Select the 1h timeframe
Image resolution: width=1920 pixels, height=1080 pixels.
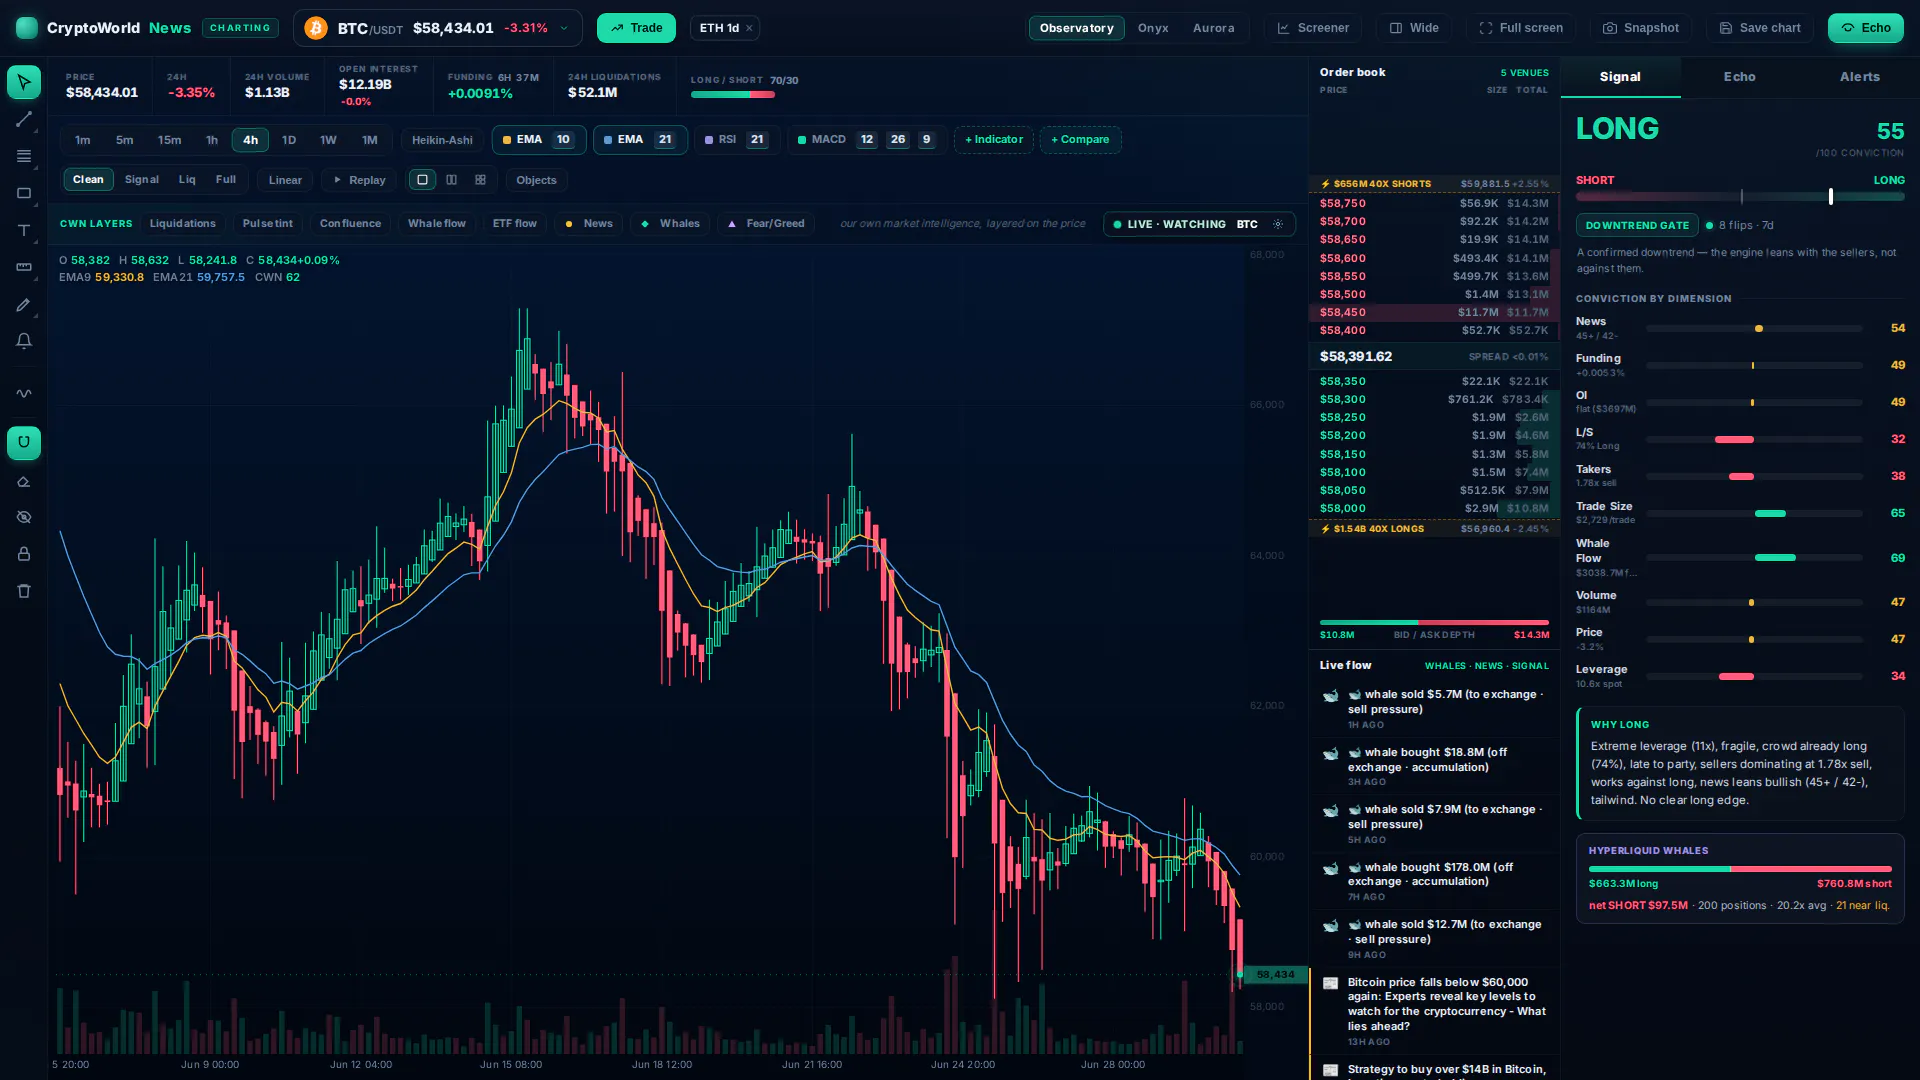point(212,140)
